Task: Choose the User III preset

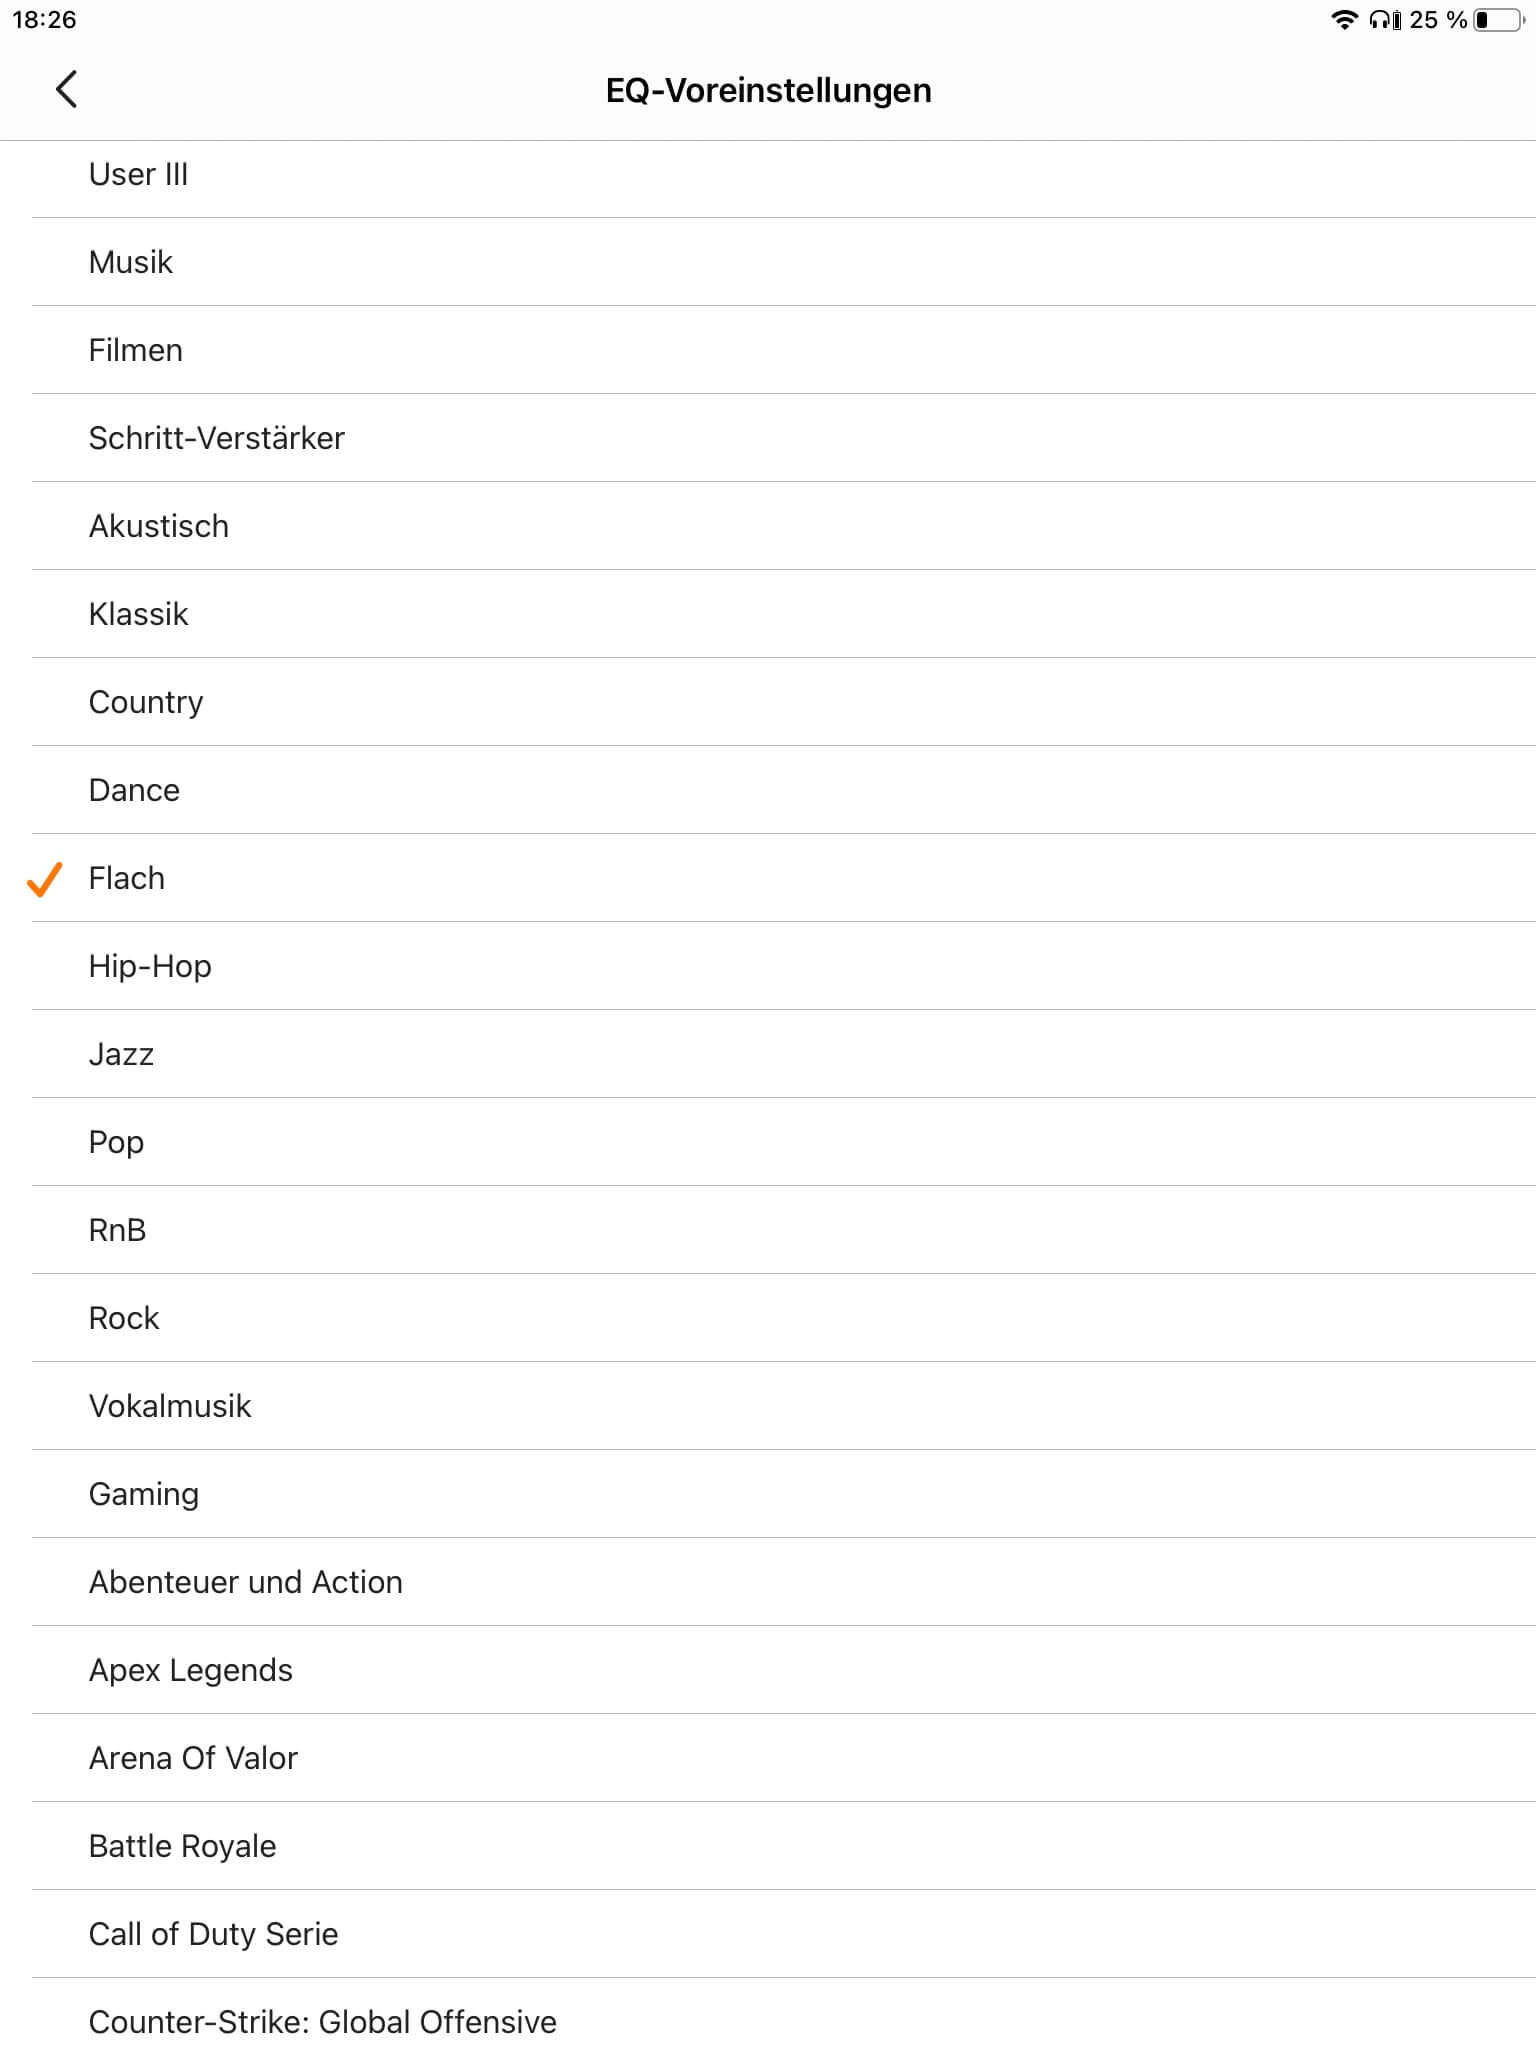Action: click(138, 174)
